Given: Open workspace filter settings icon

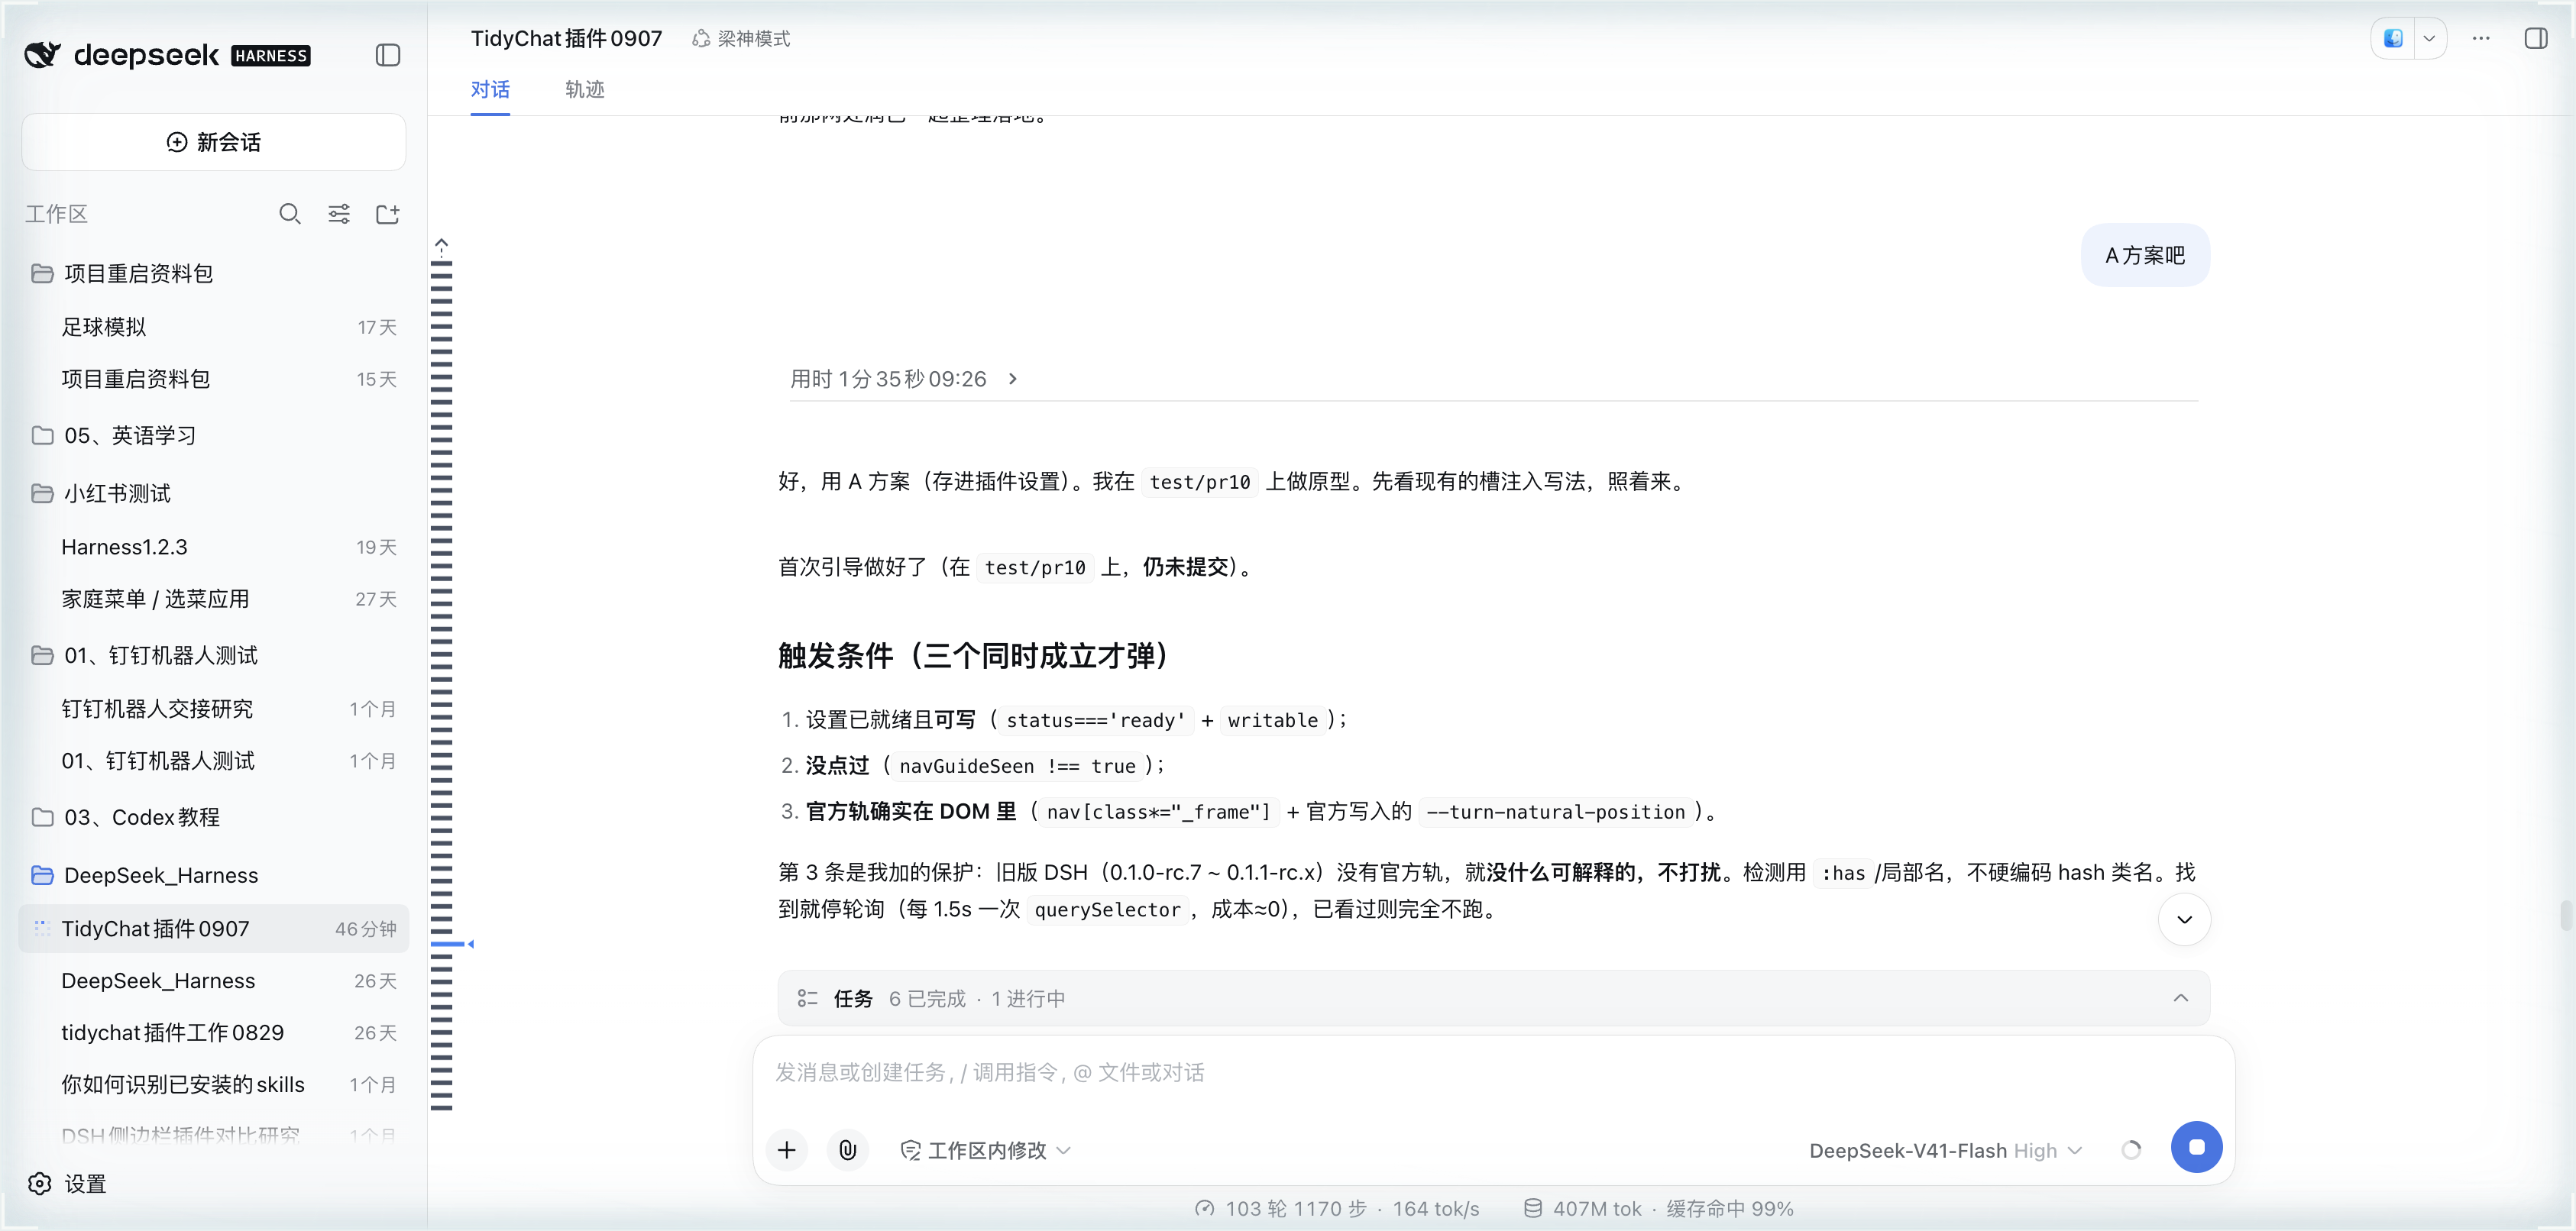Looking at the screenshot, I should 339,214.
